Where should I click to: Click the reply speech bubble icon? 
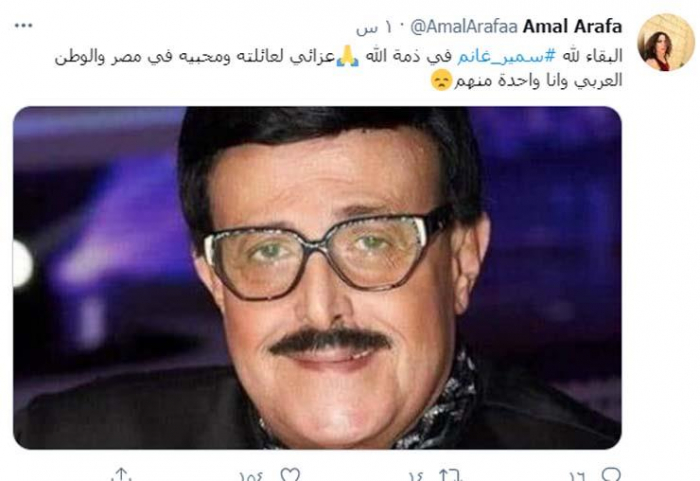(x=611, y=474)
